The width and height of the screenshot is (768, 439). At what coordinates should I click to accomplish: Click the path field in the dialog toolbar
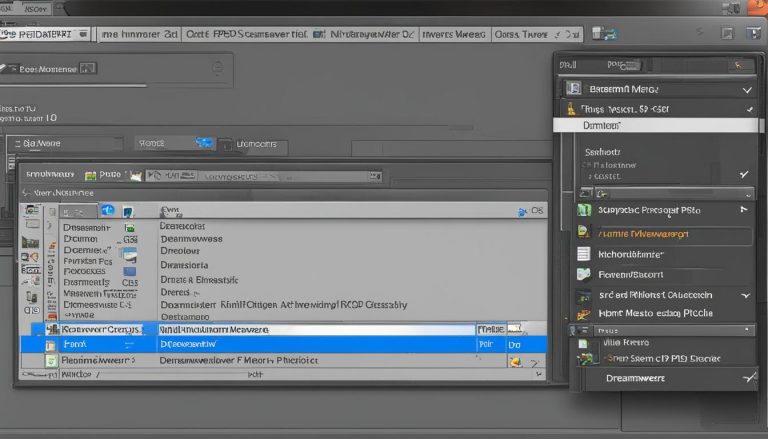coord(264,176)
